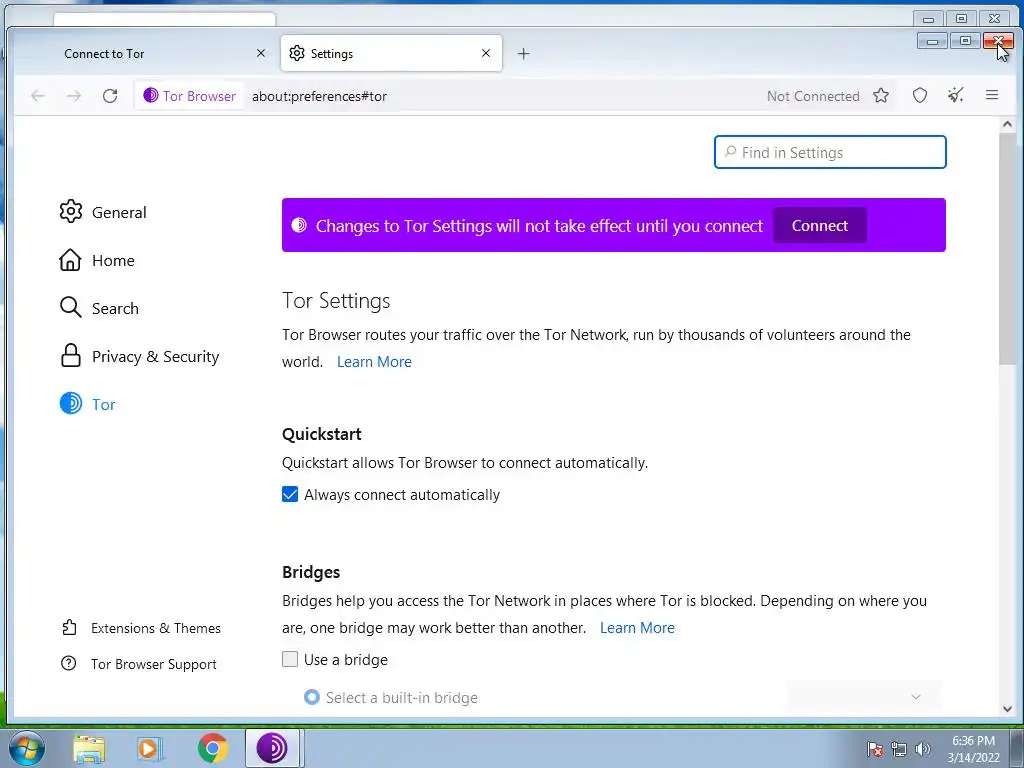Image resolution: width=1024 pixels, height=768 pixels.
Task: Click the network tray icon
Action: point(899,749)
